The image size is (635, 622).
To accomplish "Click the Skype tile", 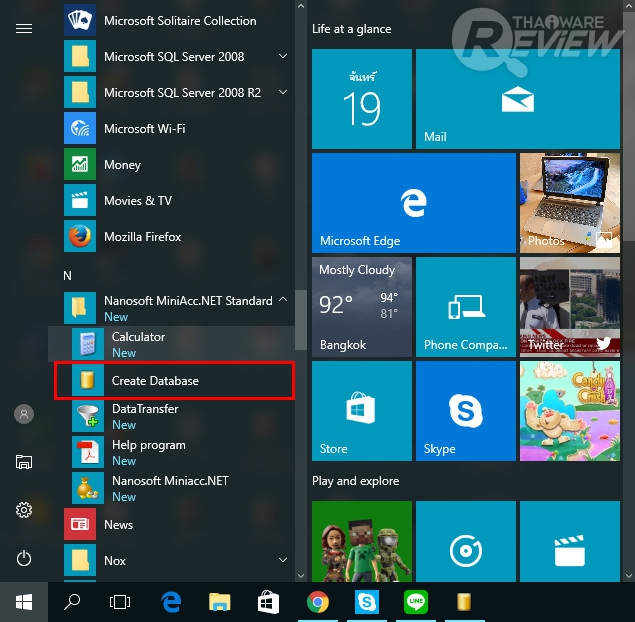I will (464, 411).
